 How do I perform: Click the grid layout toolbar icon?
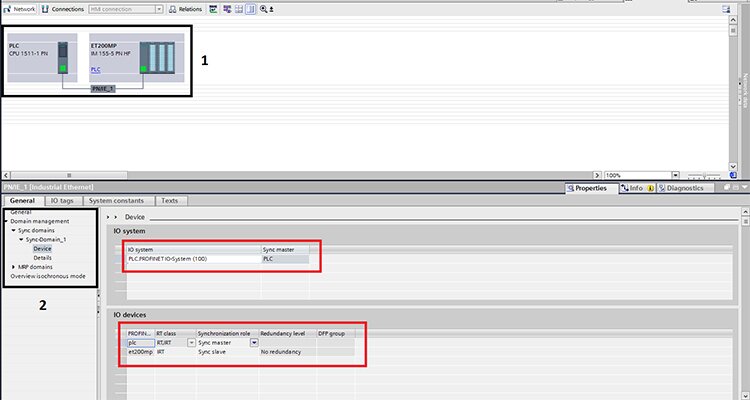tap(239, 9)
